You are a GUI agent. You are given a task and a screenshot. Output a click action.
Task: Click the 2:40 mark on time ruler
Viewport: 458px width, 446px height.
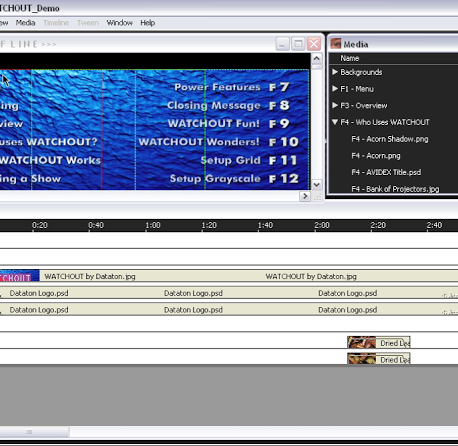pyautogui.click(x=434, y=226)
